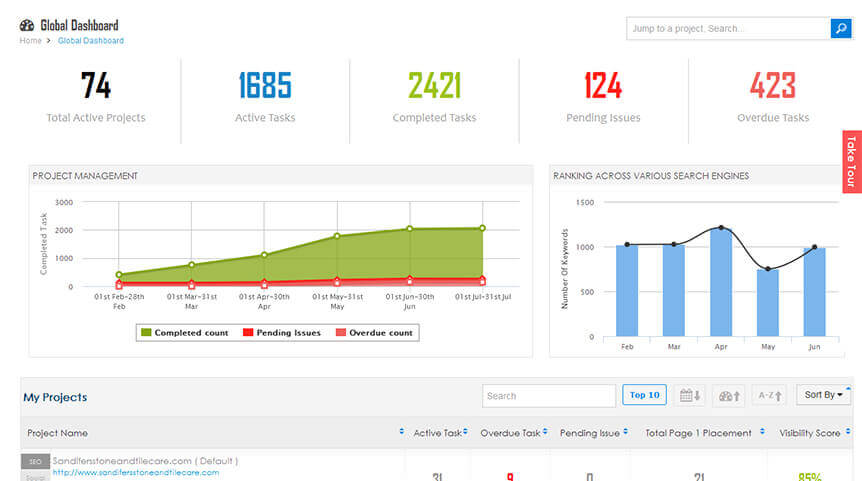Image resolution: width=862 pixels, height=481 pixels.
Task: Click sort arrows beside Pending Issue column
Action: [x=627, y=433]
